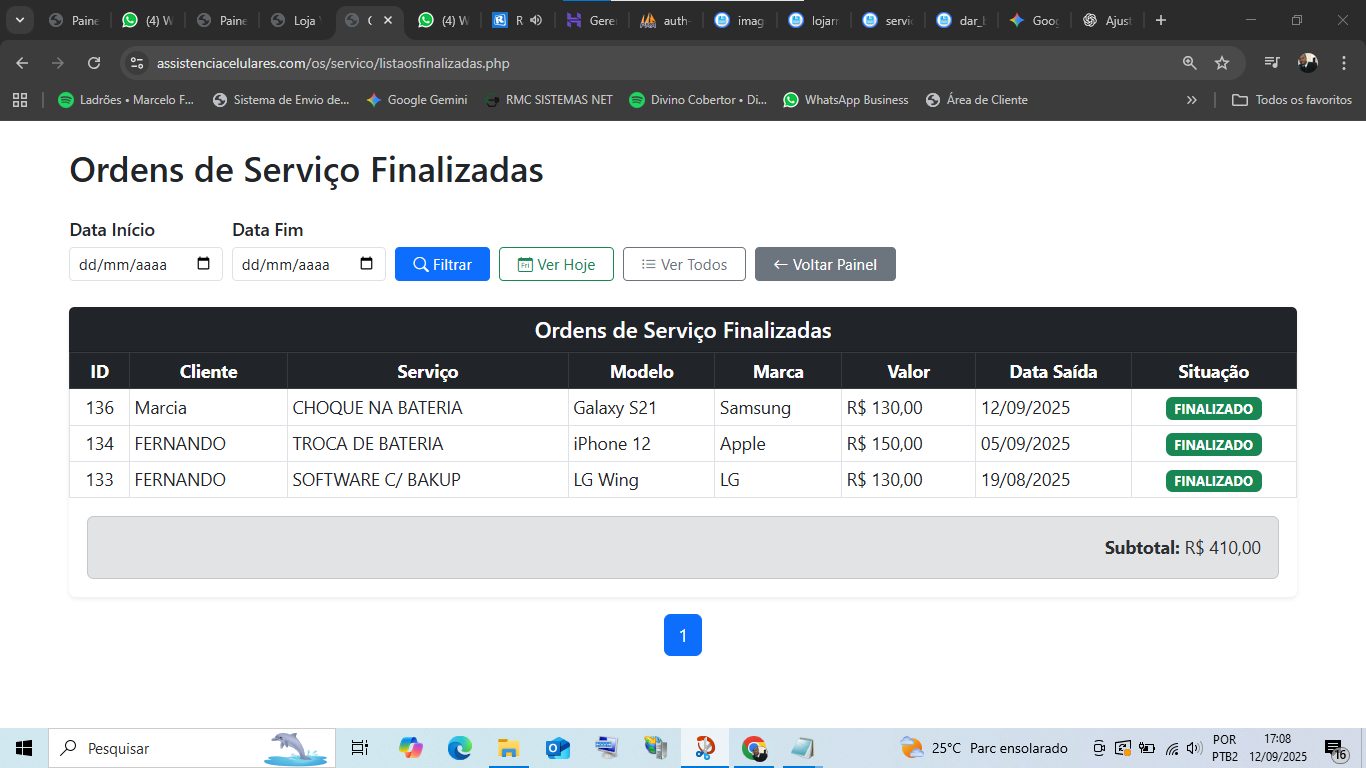Open new browser tab with plus
1366x768 pixels.
click(1160, 20)
